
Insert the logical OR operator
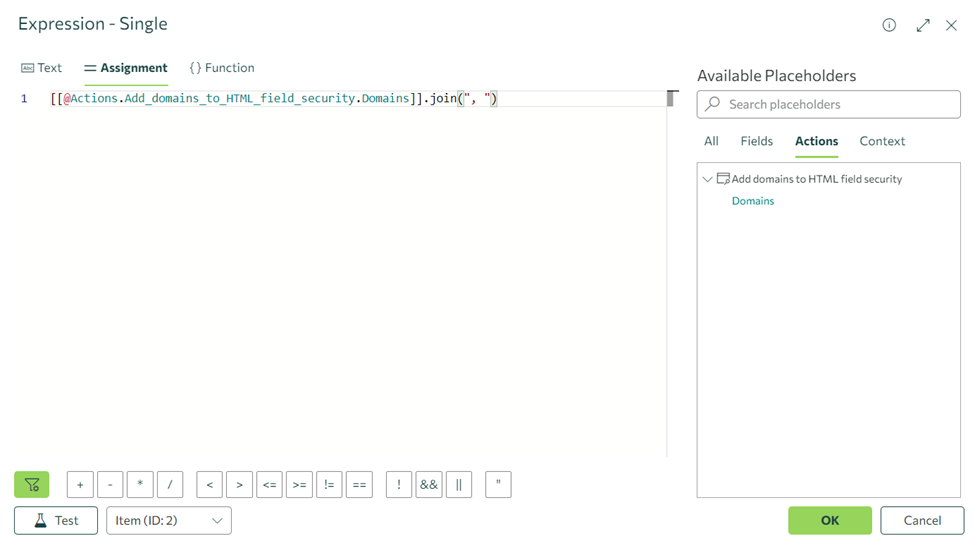click(459, 485)
